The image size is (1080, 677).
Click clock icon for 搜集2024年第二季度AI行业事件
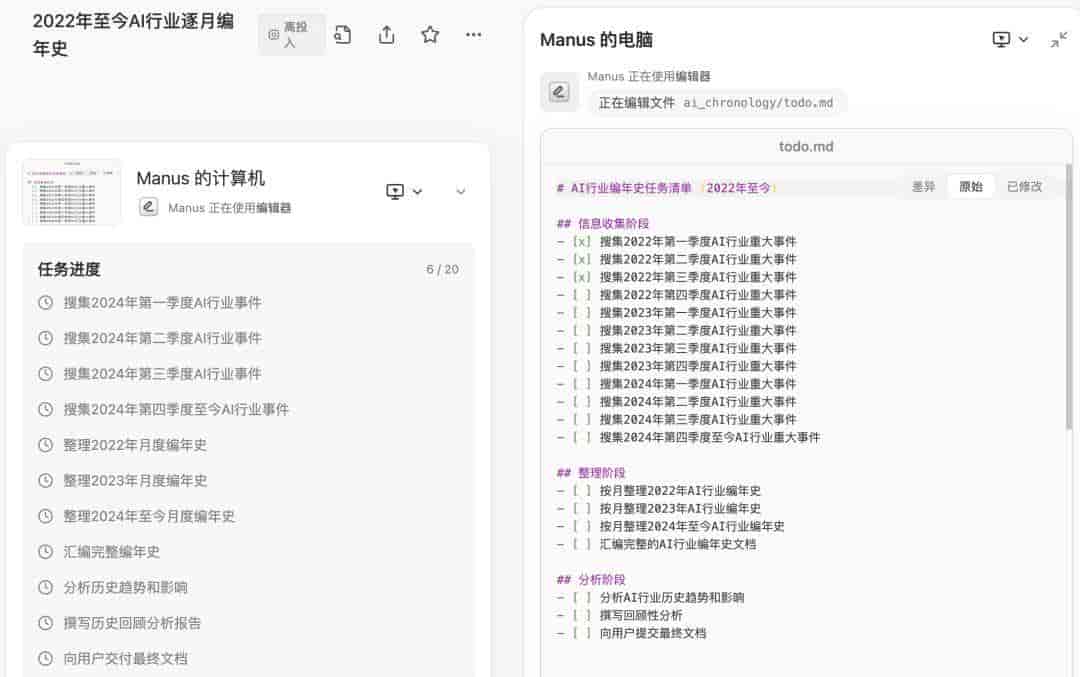tap(45, 338)
